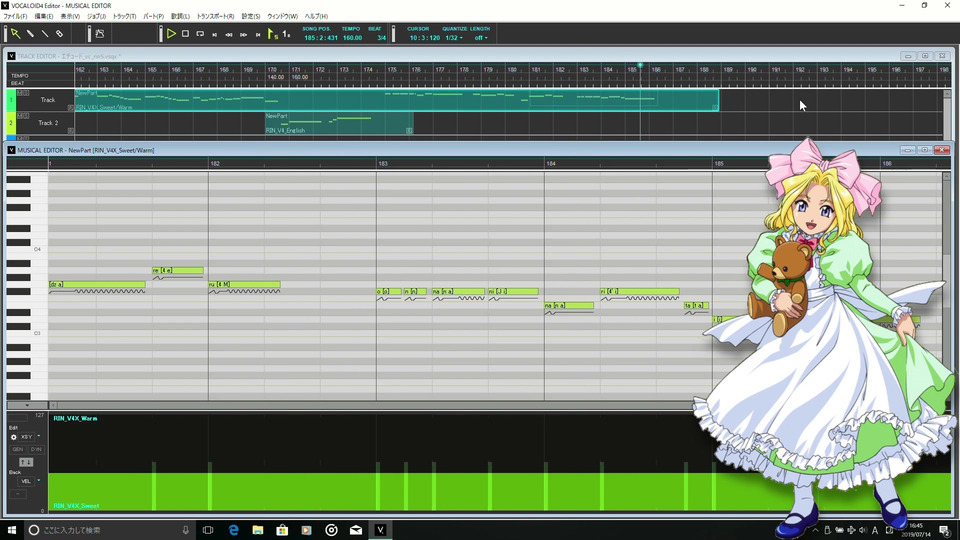
Task: Open the File menu
Action: click(x=15, y=17)
